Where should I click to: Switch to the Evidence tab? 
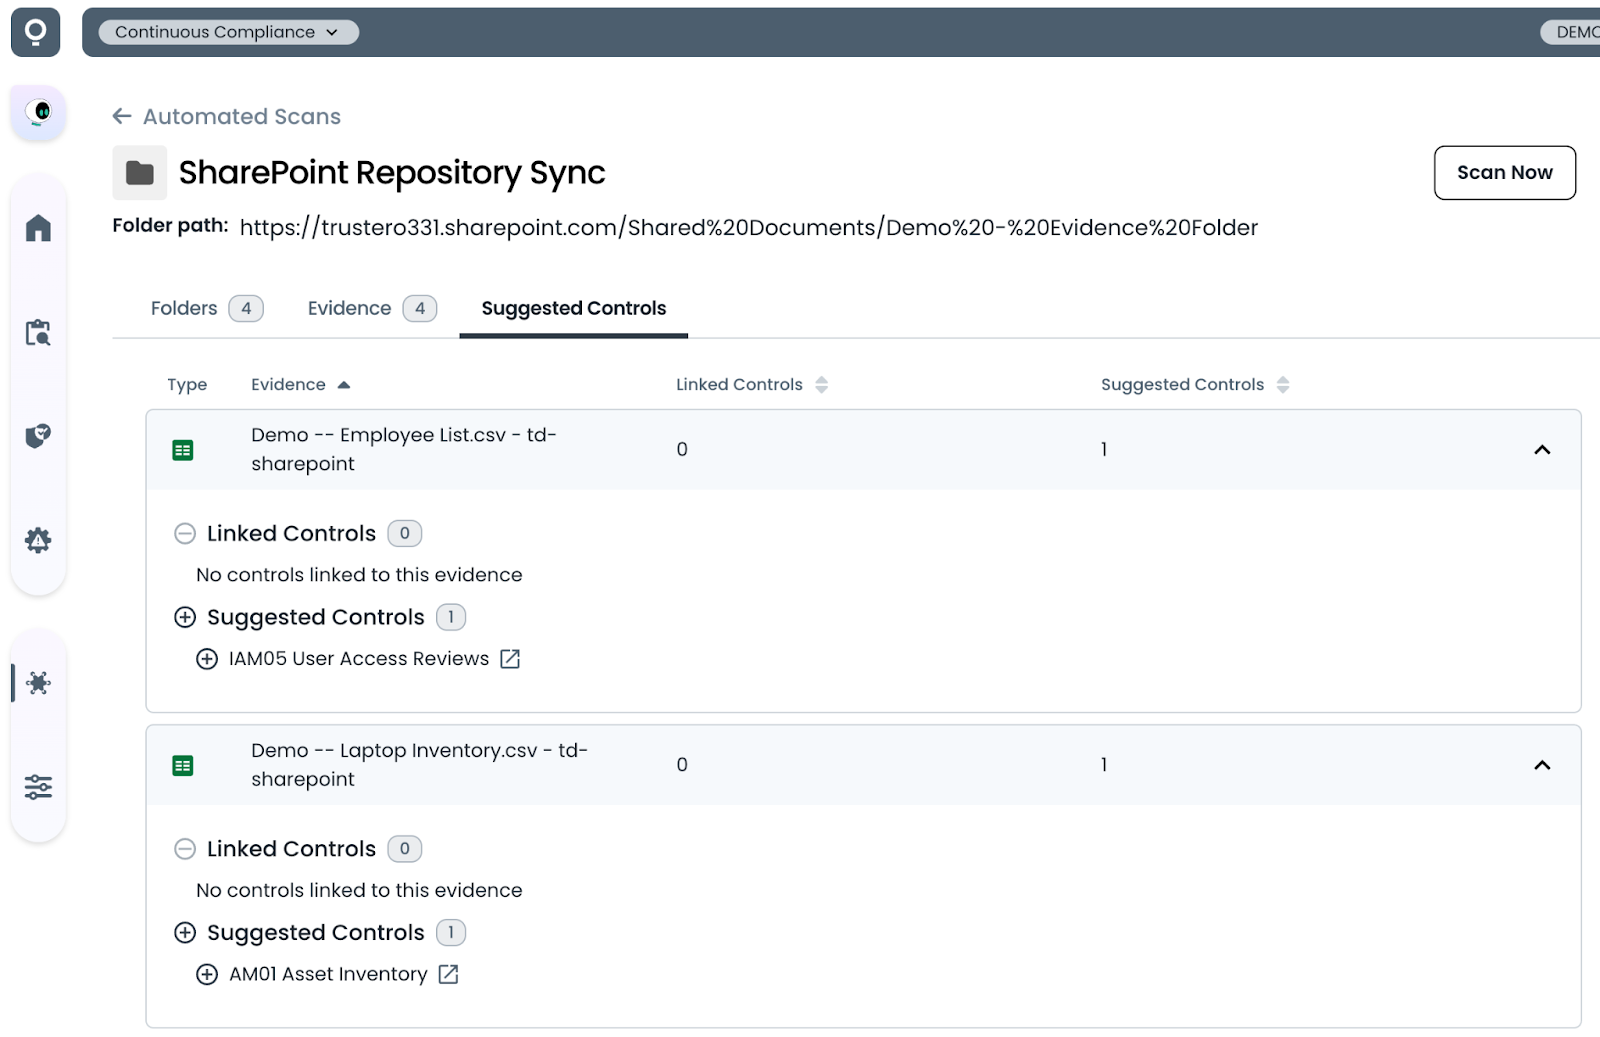371,308
